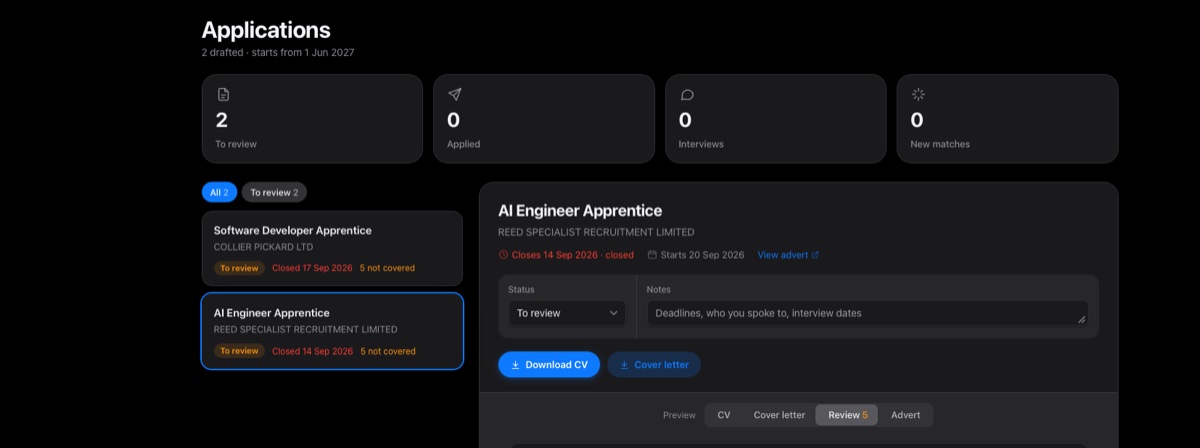The image size is (1200, 448).
Task: Click 5 not covered on REED SPECIALIST card
Action: [x=388, y=351]
